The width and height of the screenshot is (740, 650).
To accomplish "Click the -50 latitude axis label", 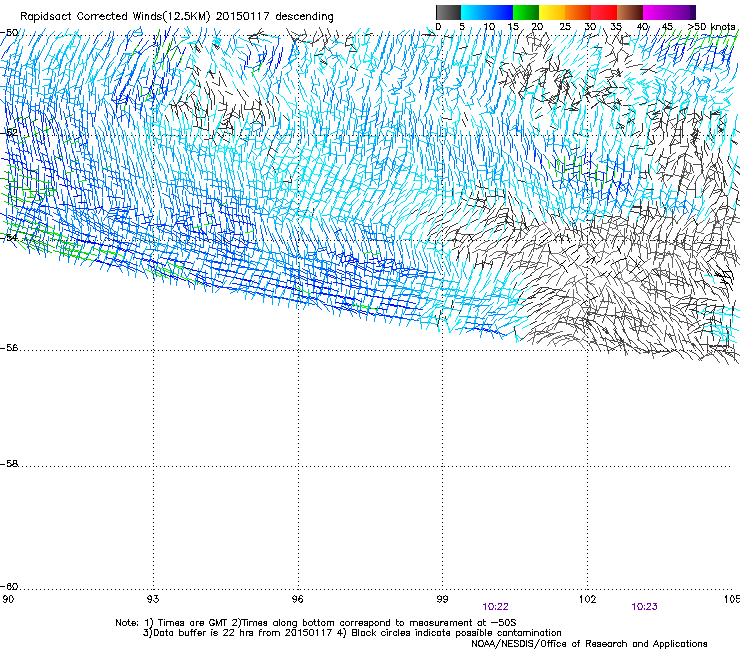I will [9, 33].
